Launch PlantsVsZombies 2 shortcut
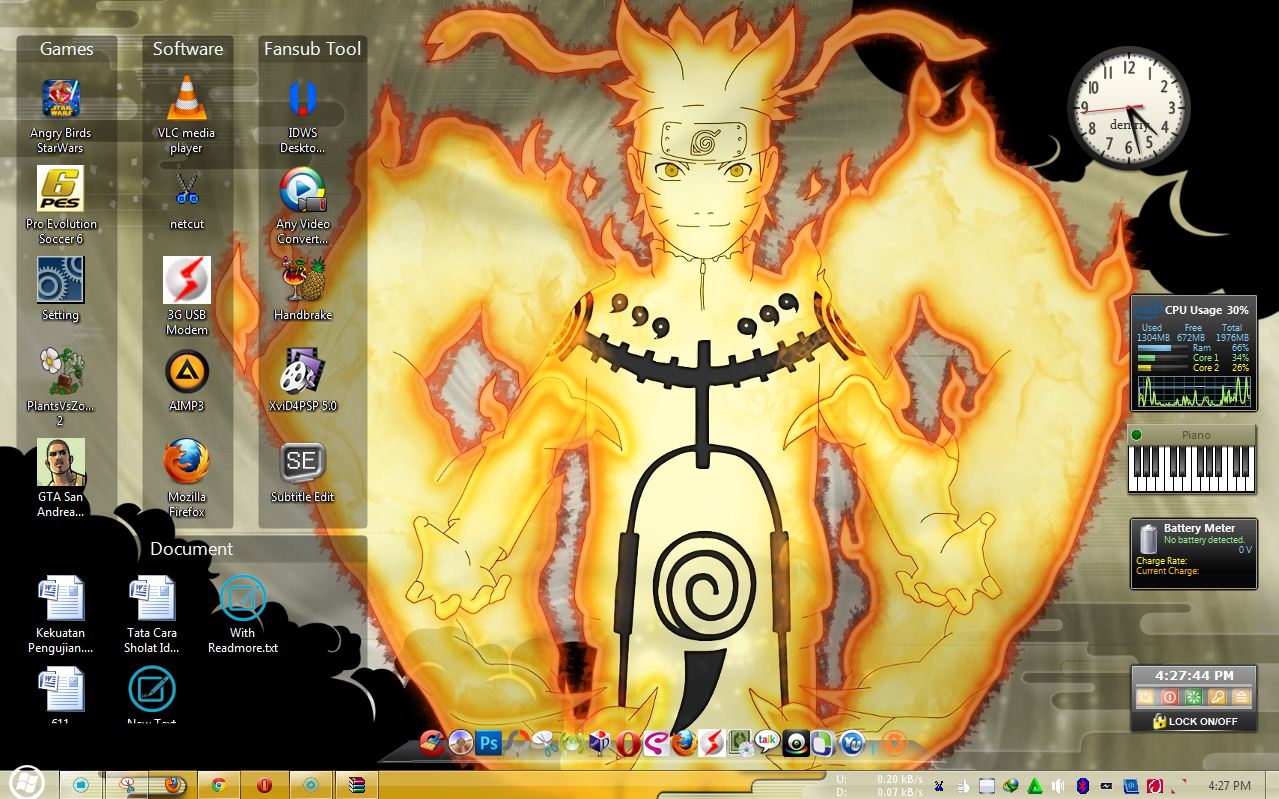Viewport: 1279px width, 799px height. [61, 386]
